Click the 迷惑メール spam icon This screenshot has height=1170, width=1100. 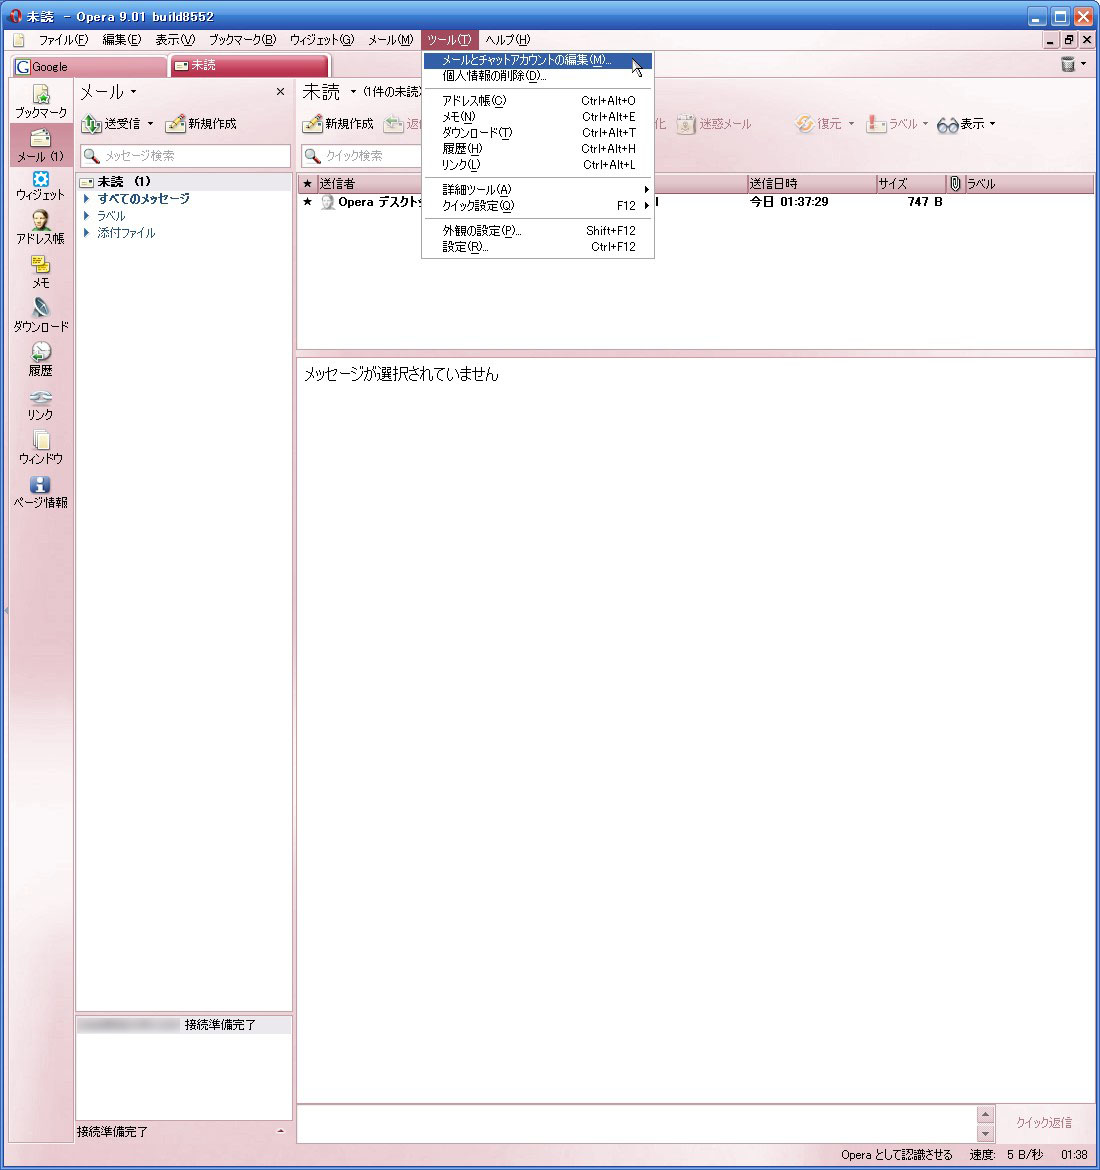(x=685, y=124)
